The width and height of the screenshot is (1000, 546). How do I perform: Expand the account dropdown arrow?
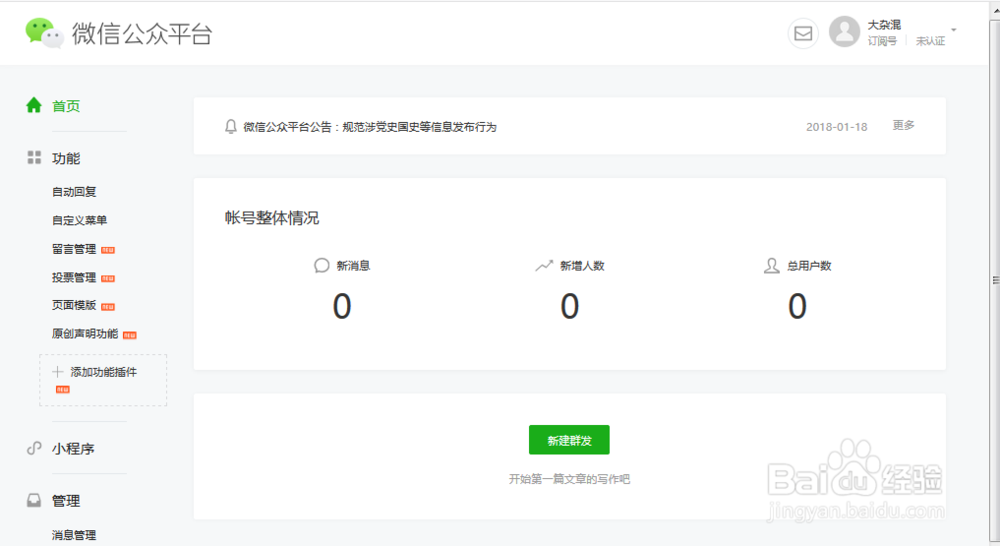[953, 30]
